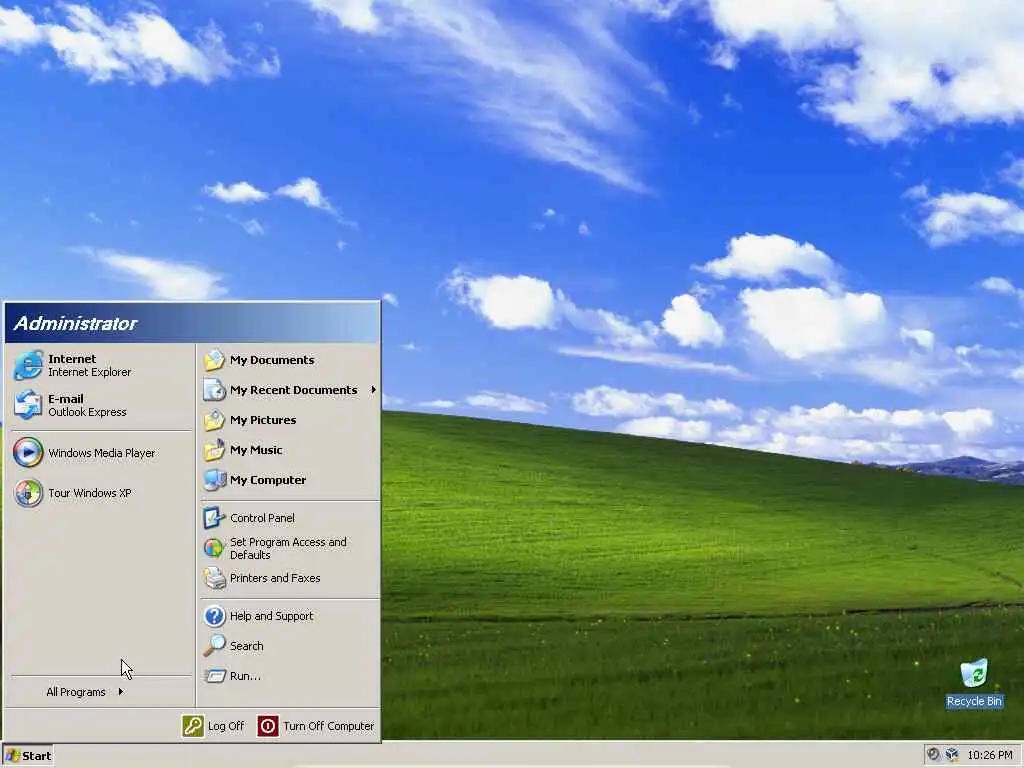
Task: Click the tray icon beside the clock
Action: click(952, 755)
